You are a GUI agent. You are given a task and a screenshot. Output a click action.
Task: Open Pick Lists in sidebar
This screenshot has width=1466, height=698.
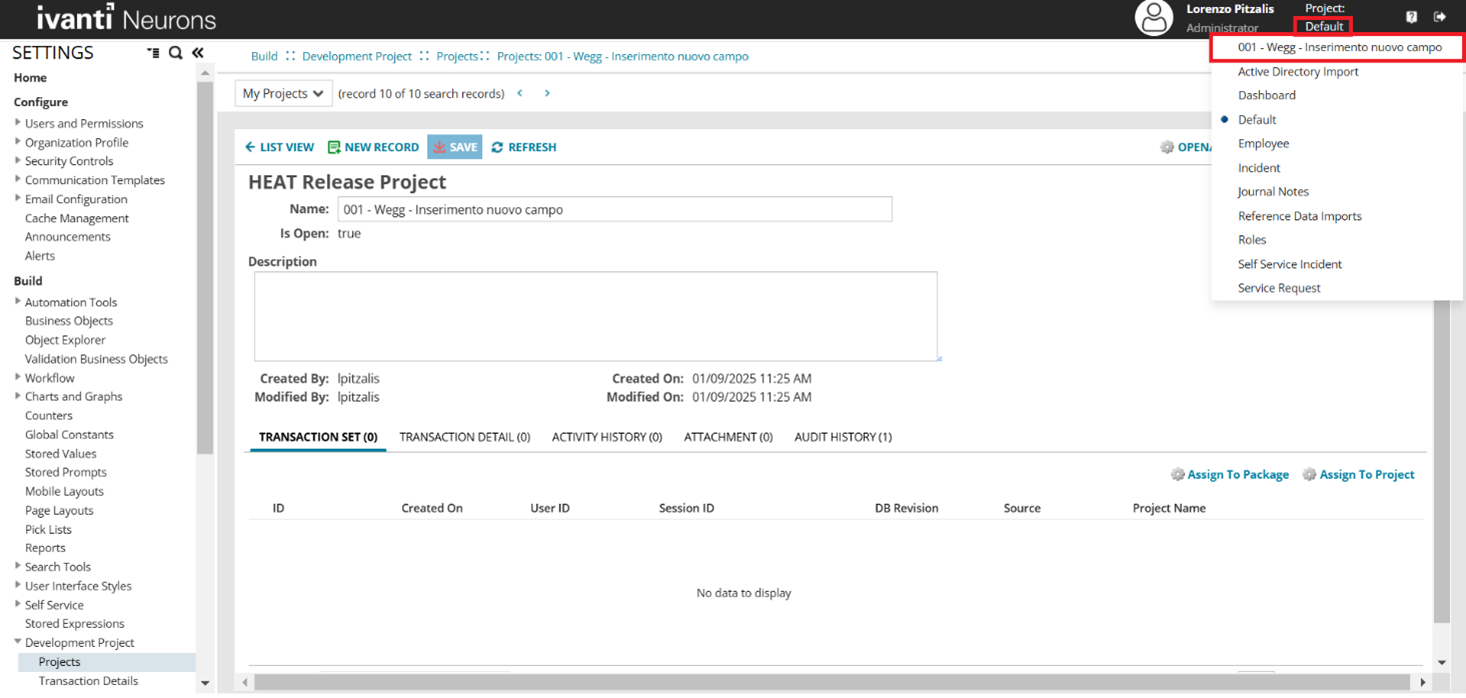[48, 530]
